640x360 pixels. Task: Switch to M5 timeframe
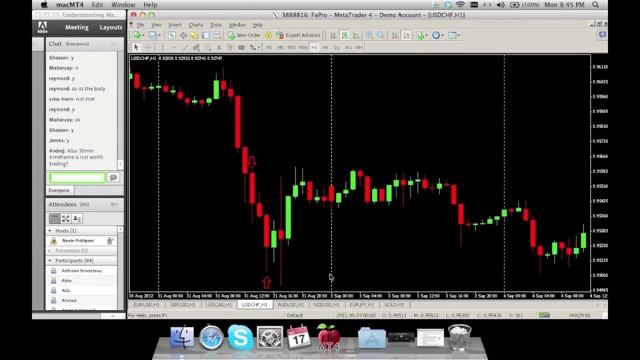pyautogui.click(x=280, y=47)
